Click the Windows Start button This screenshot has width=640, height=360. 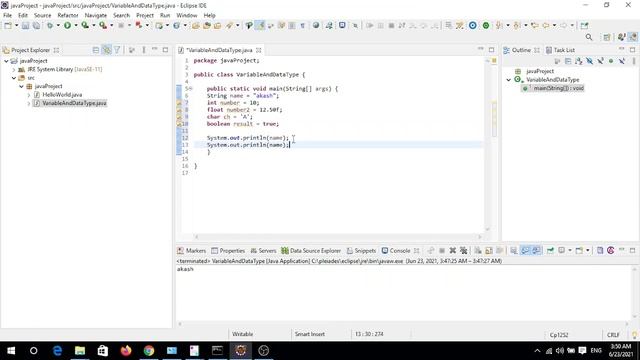pyautogui.click(x=11, y=351)
